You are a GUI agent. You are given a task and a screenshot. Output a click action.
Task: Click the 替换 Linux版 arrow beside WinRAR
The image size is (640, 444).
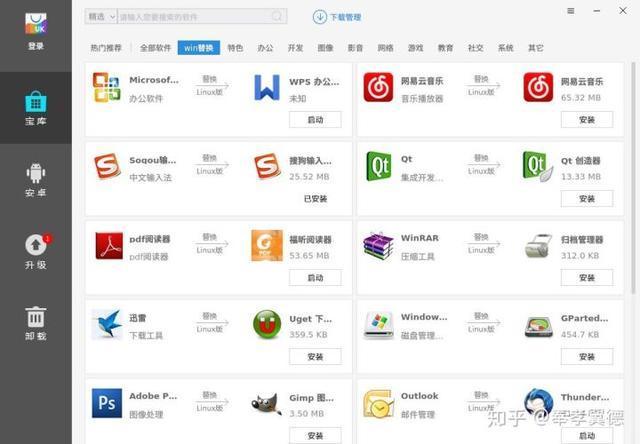484,244
